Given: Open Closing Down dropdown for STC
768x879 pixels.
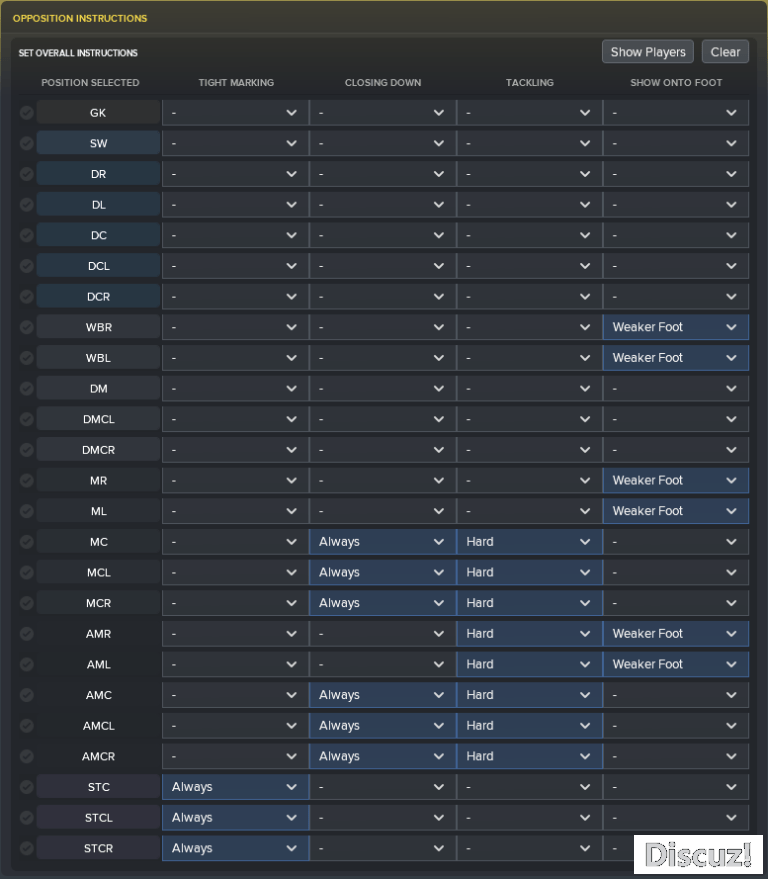Looking at the screenshot, I should [x=382, y=787].
